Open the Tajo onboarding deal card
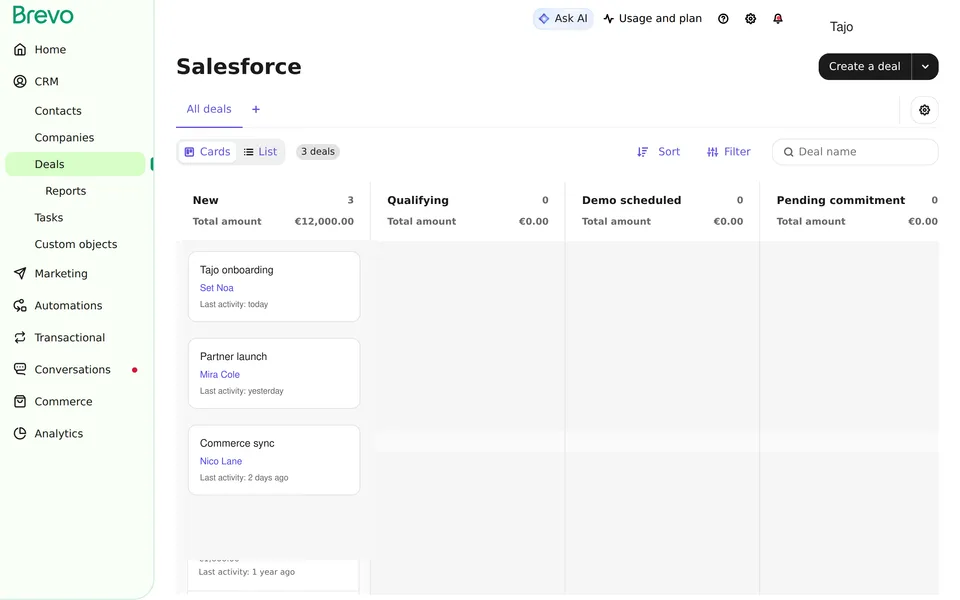 (274, 287)
